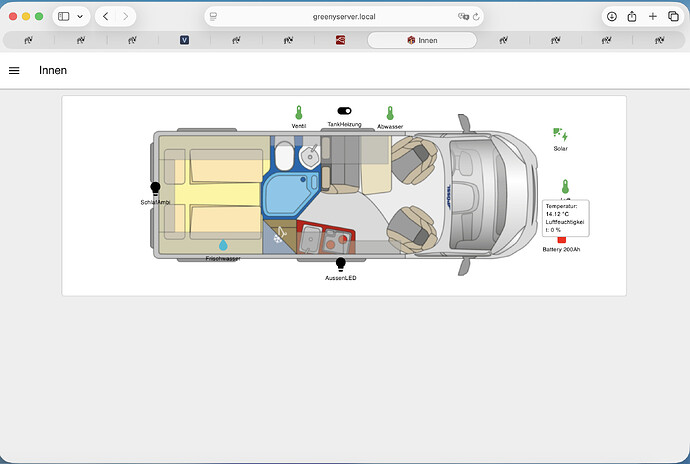Click the greenyserver.local address bar
Viewport: 690px width, 464px height.
343,16
